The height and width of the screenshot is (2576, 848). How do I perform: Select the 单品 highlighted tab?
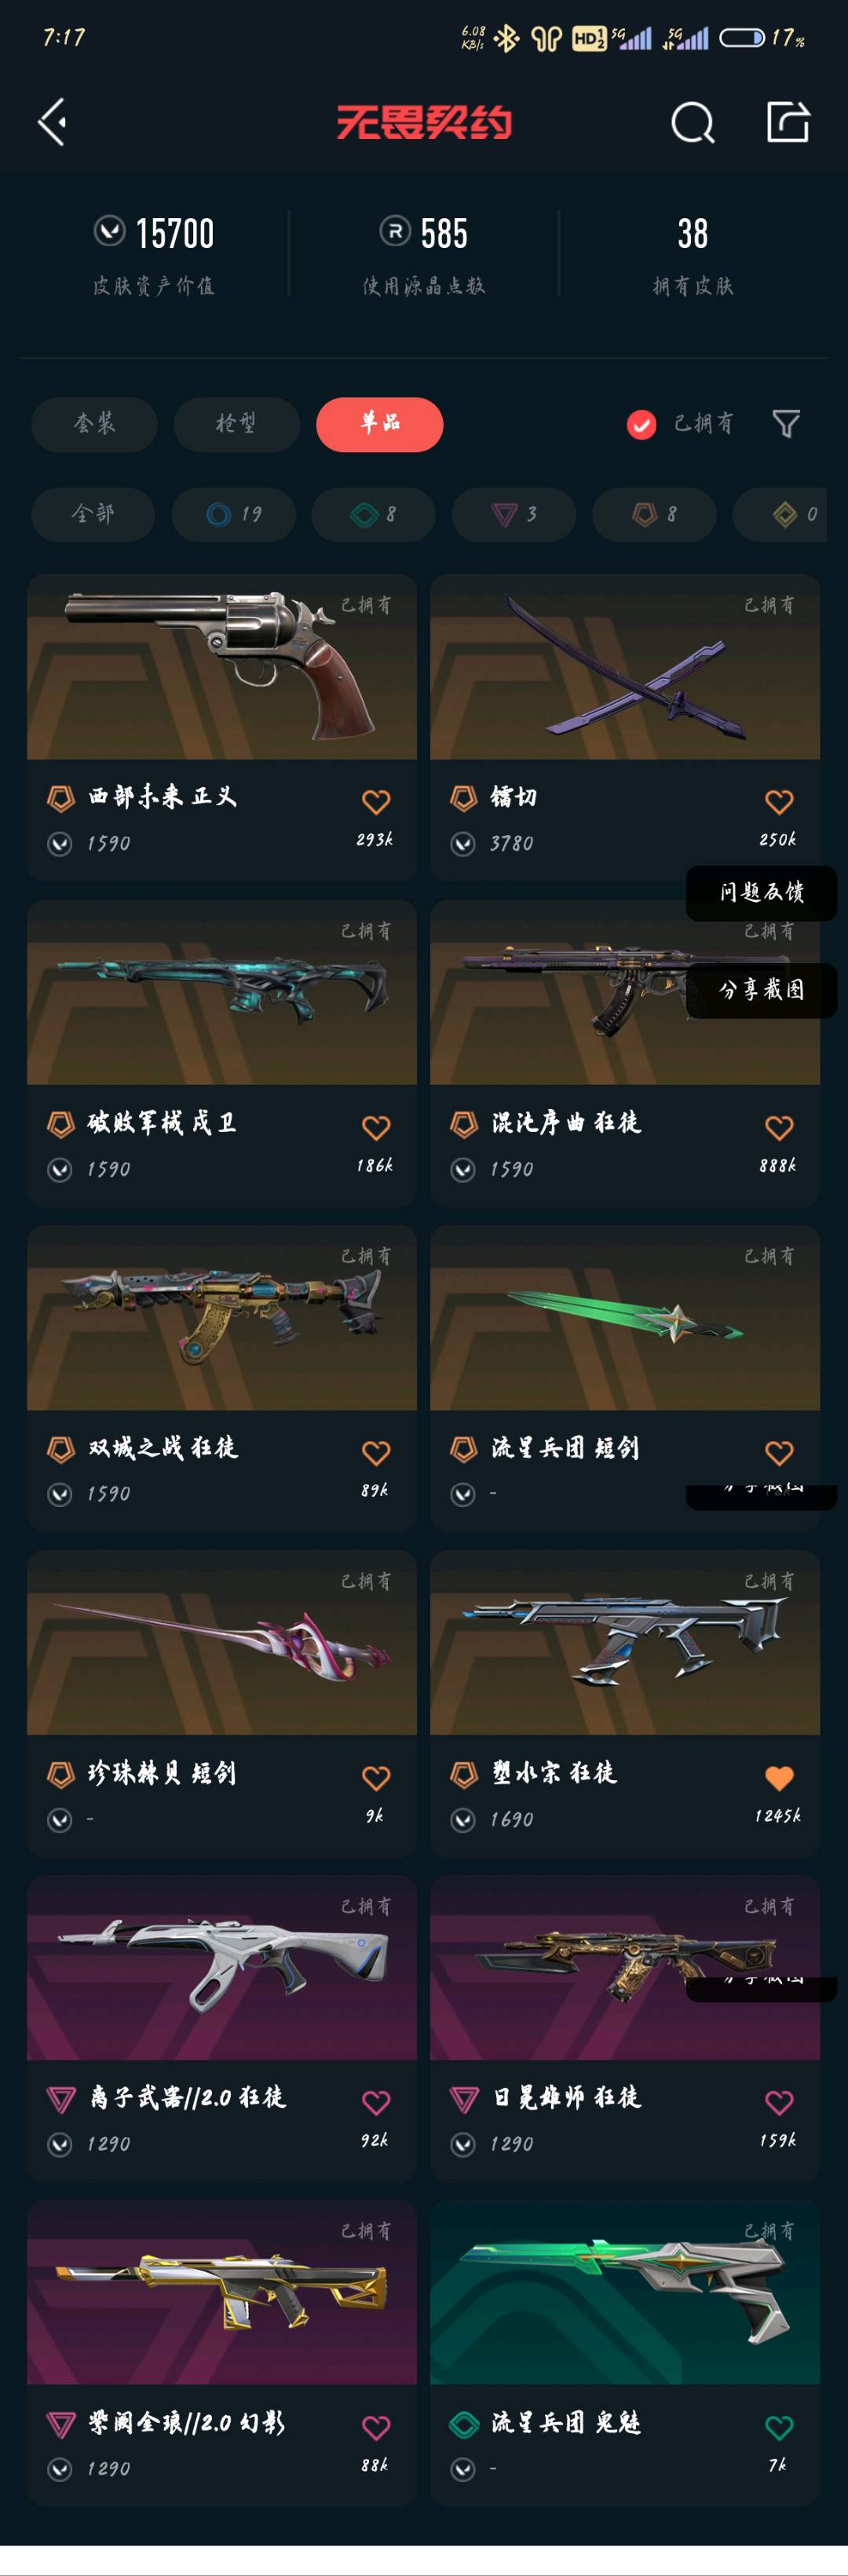(380, 424)
